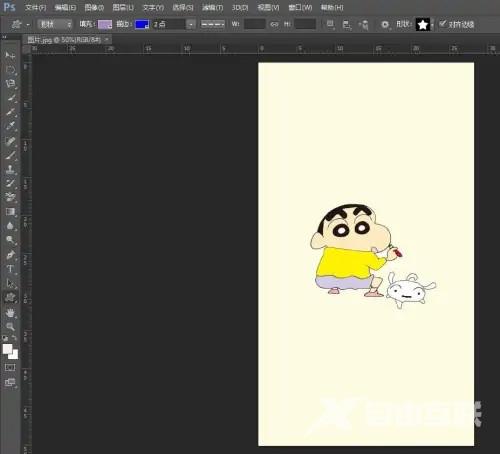500x454 pixels.
Task: Toggle the width-height link icon
Action: (x=274, y=24)
